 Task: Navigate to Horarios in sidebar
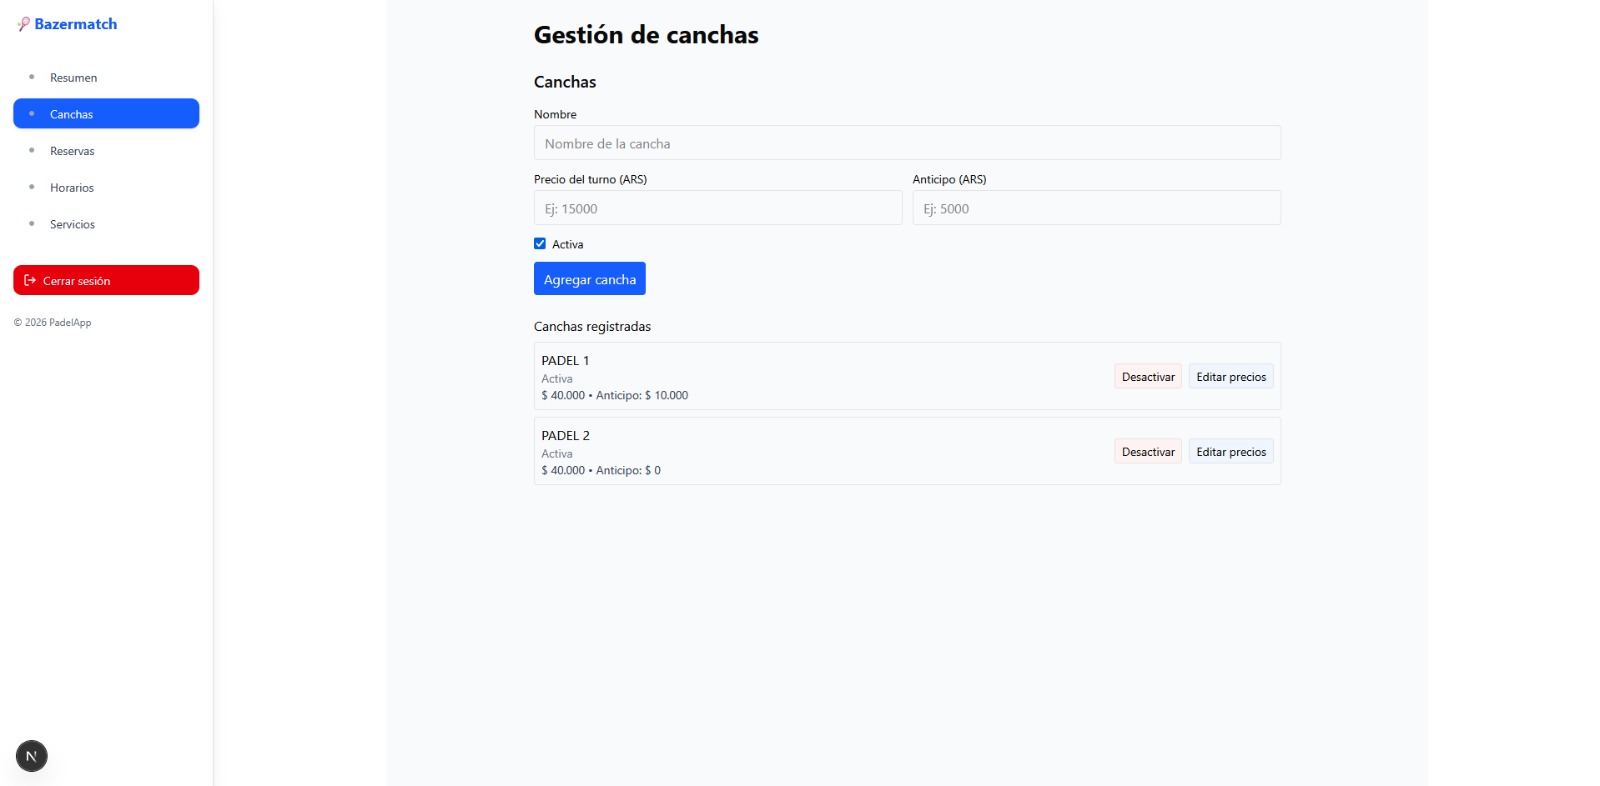pos(72,188)
